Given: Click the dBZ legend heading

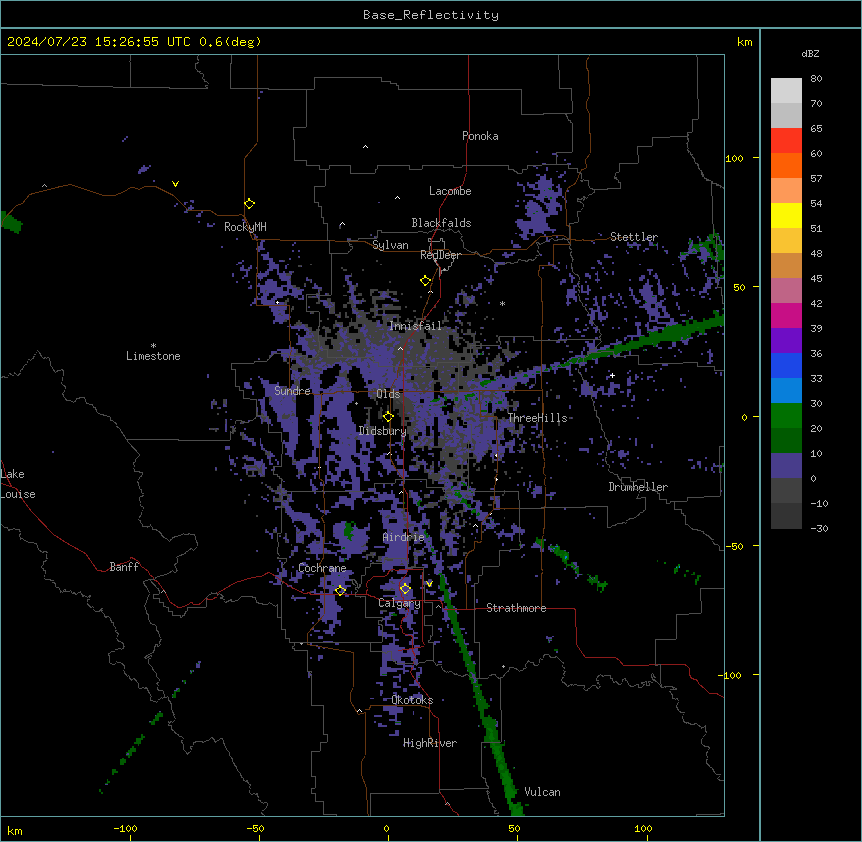Looking at the screenshot, I should 810,54.
